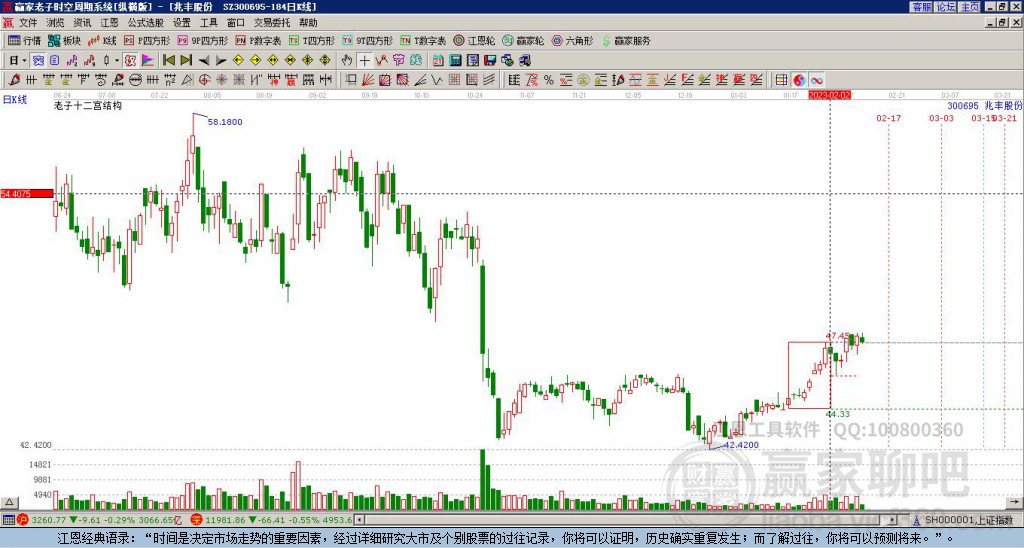Toggle the crosshair cursor button
The width and height of the screenshot is (1024, 548).
coord(365,60)
